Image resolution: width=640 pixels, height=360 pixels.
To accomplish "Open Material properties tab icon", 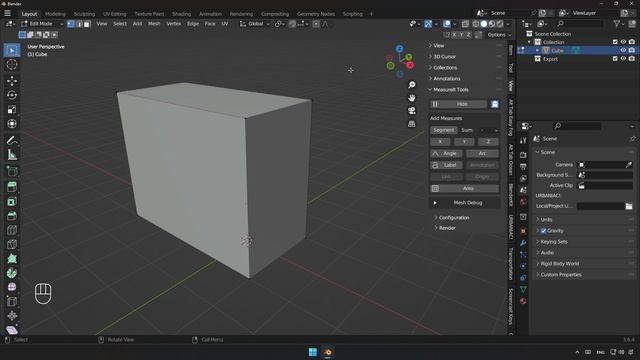I will click(523, 301).
